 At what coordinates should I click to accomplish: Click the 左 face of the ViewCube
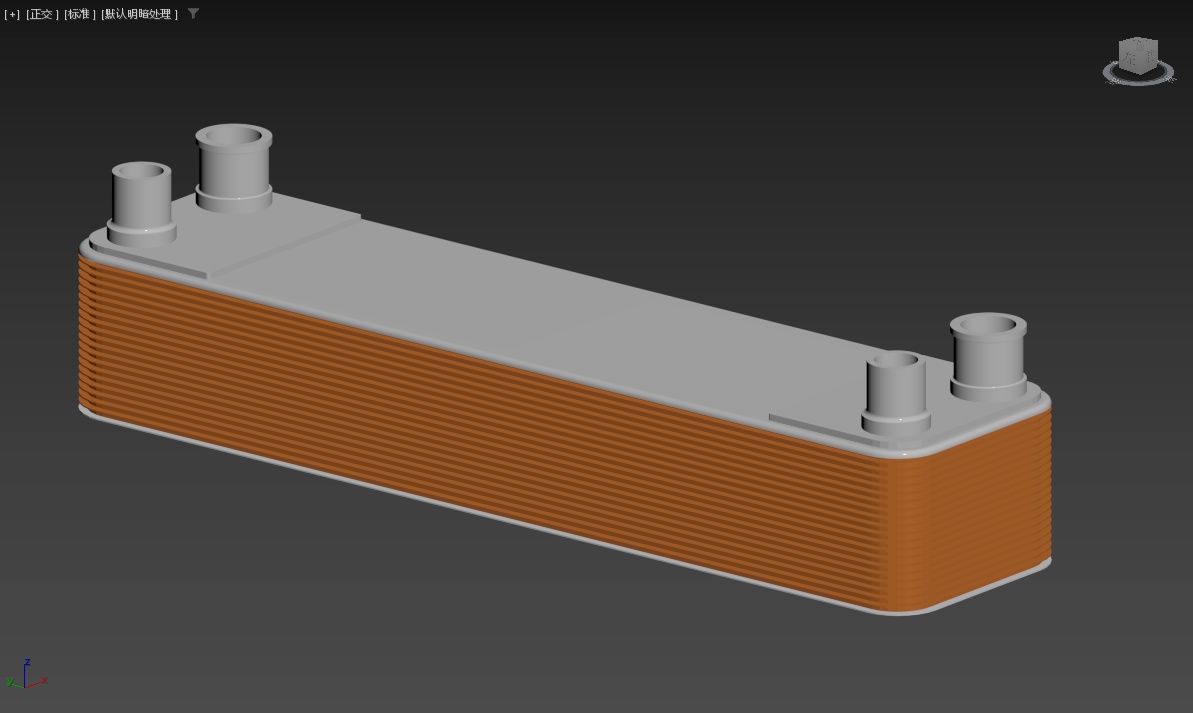tap(1131, 59)
